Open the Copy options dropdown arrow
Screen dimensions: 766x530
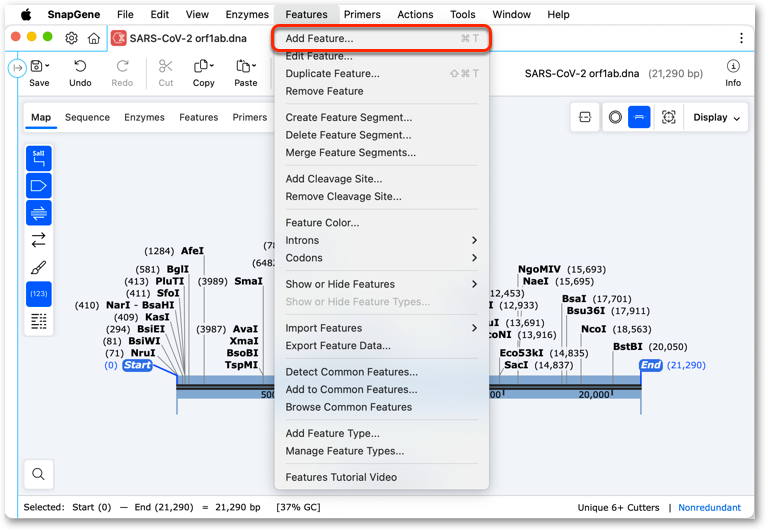tap(212, 65)
